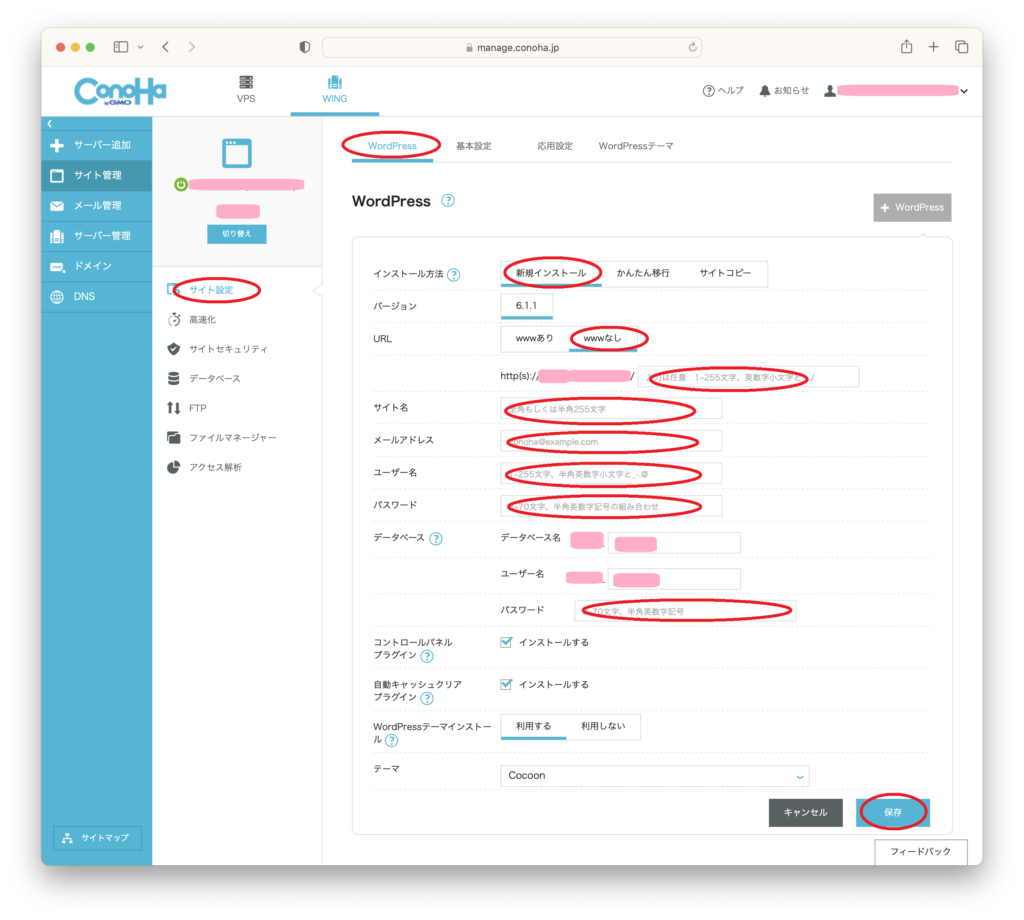Open the help question mark icon in header
Image resolution: width=1024 pixels, height=920 pixels.
pos(708,91)
